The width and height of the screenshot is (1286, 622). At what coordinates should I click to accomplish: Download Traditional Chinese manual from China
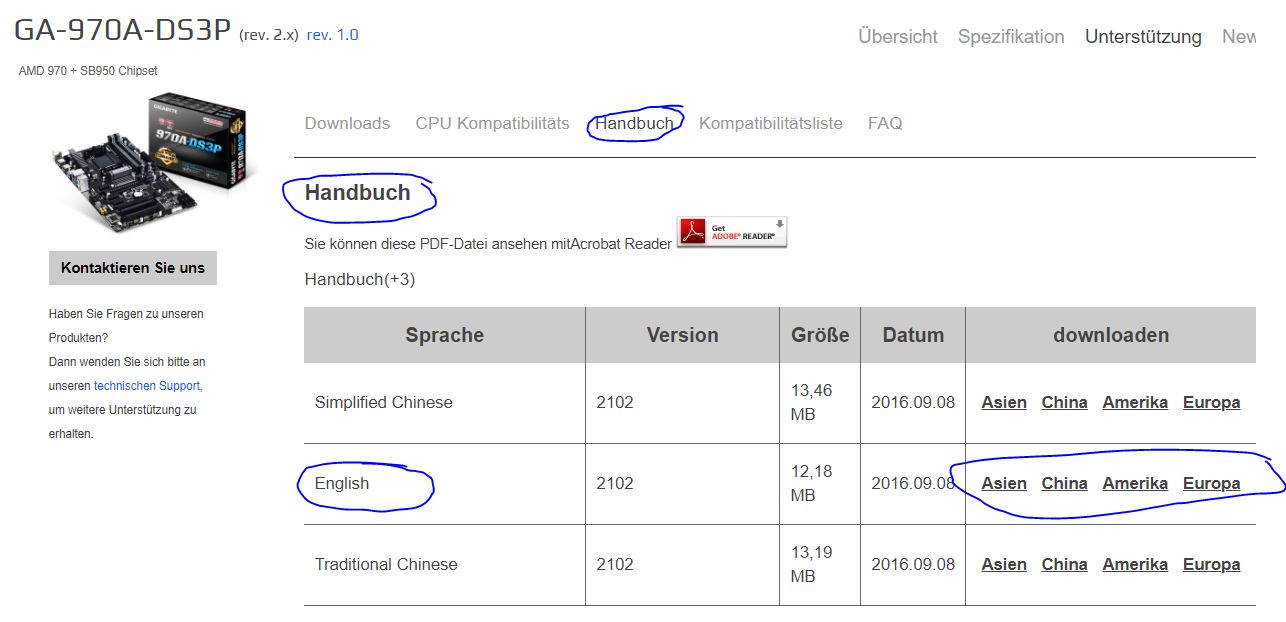1064,564
